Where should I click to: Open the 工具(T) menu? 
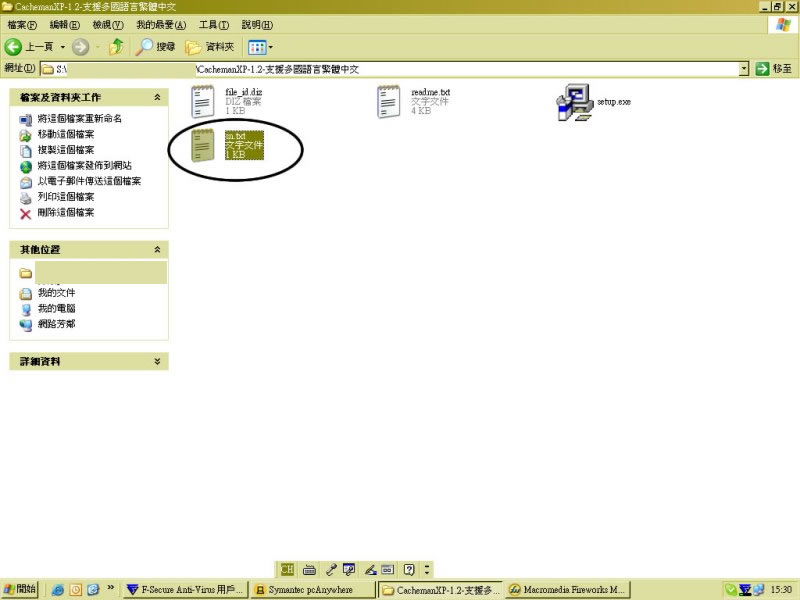tap(214, 25)
